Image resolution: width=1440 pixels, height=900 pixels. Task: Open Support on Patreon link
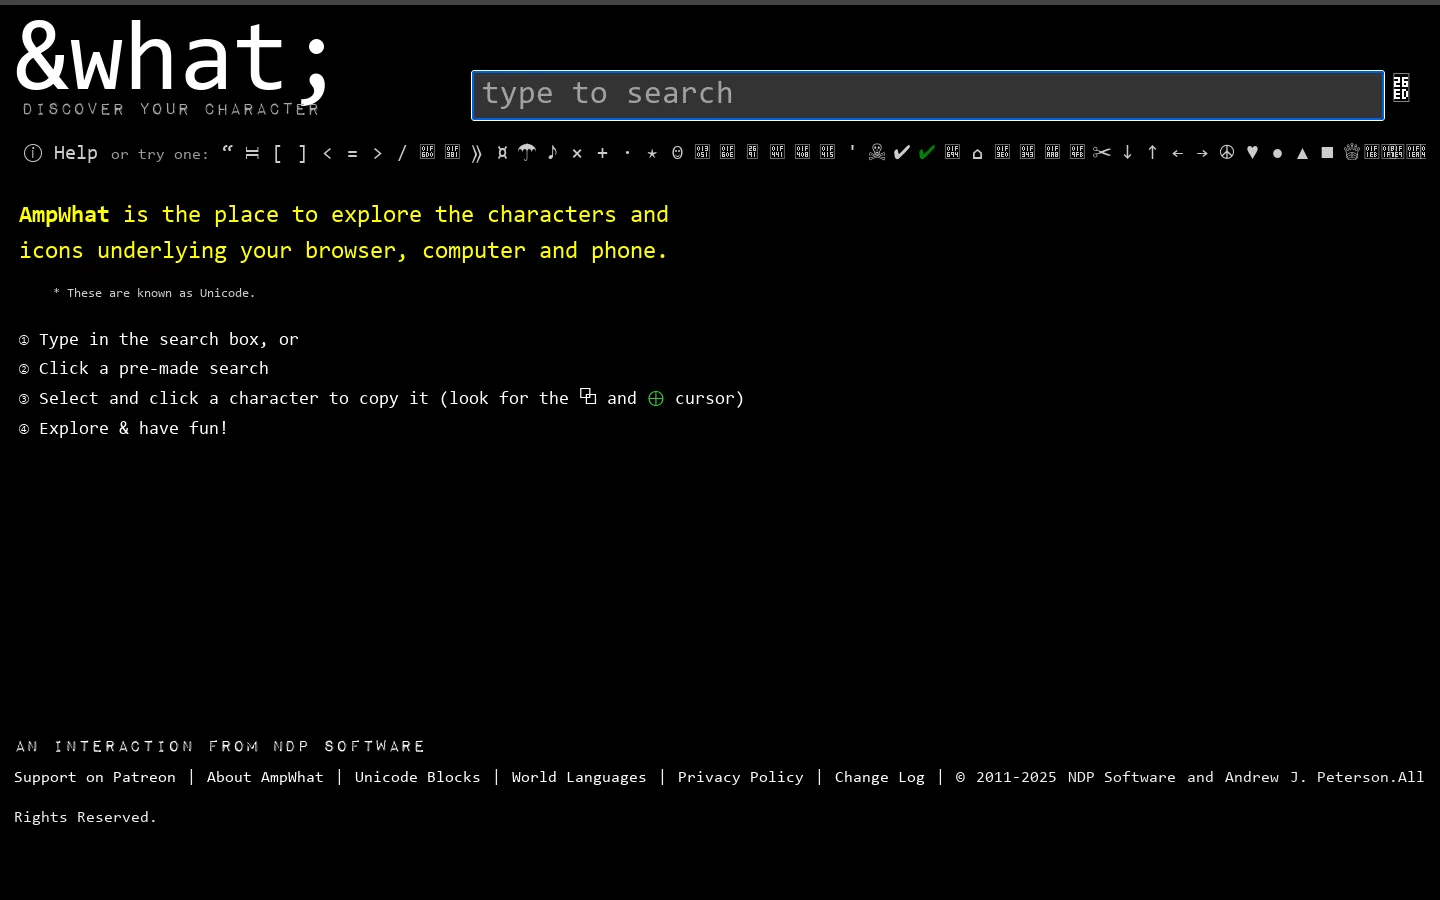[x=95, y=777]
